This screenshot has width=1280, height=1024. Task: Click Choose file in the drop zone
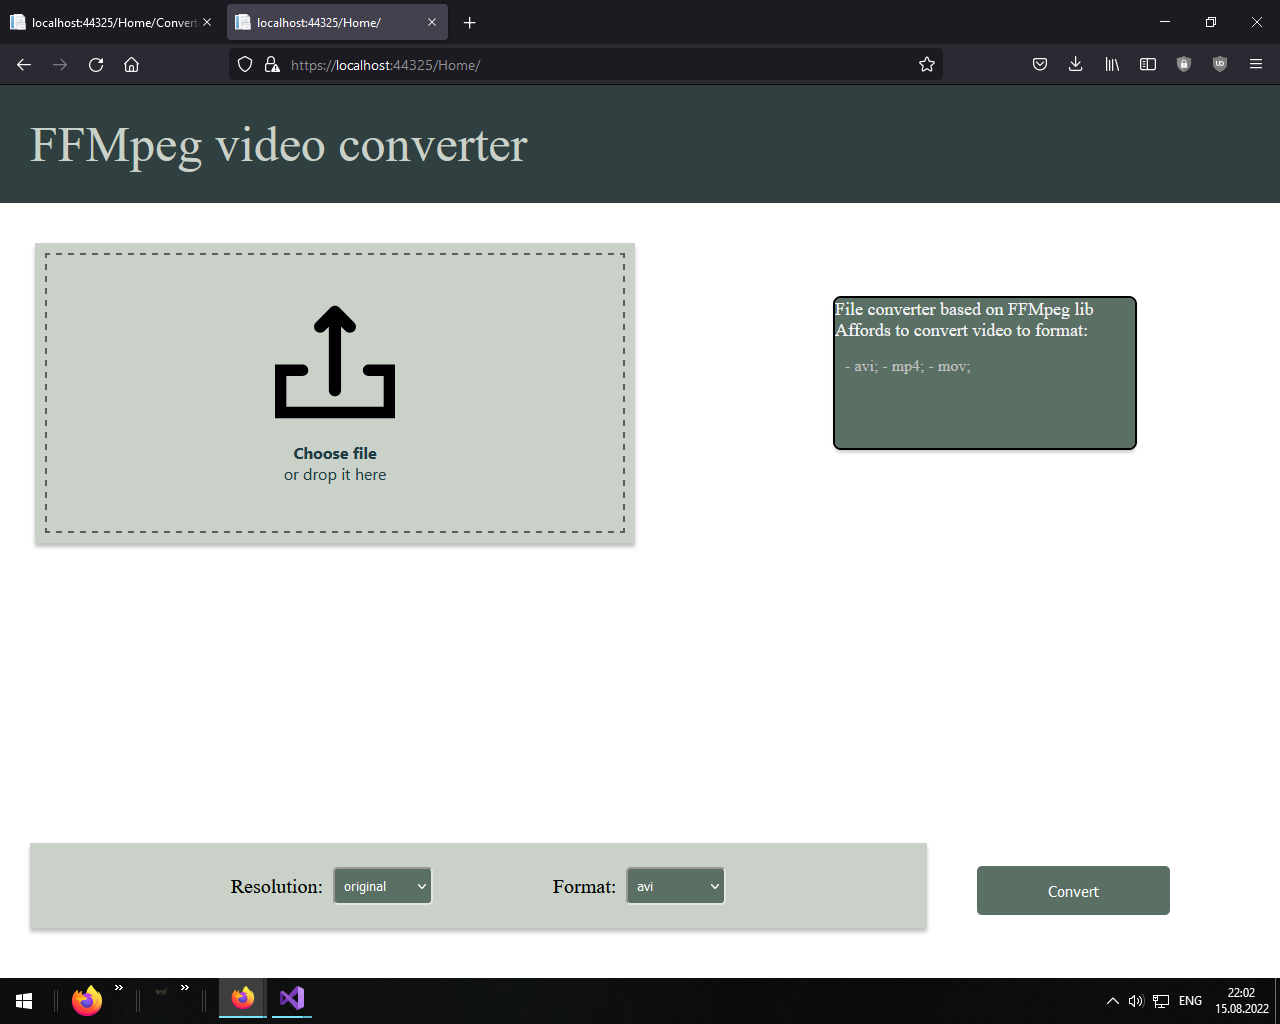334,453
